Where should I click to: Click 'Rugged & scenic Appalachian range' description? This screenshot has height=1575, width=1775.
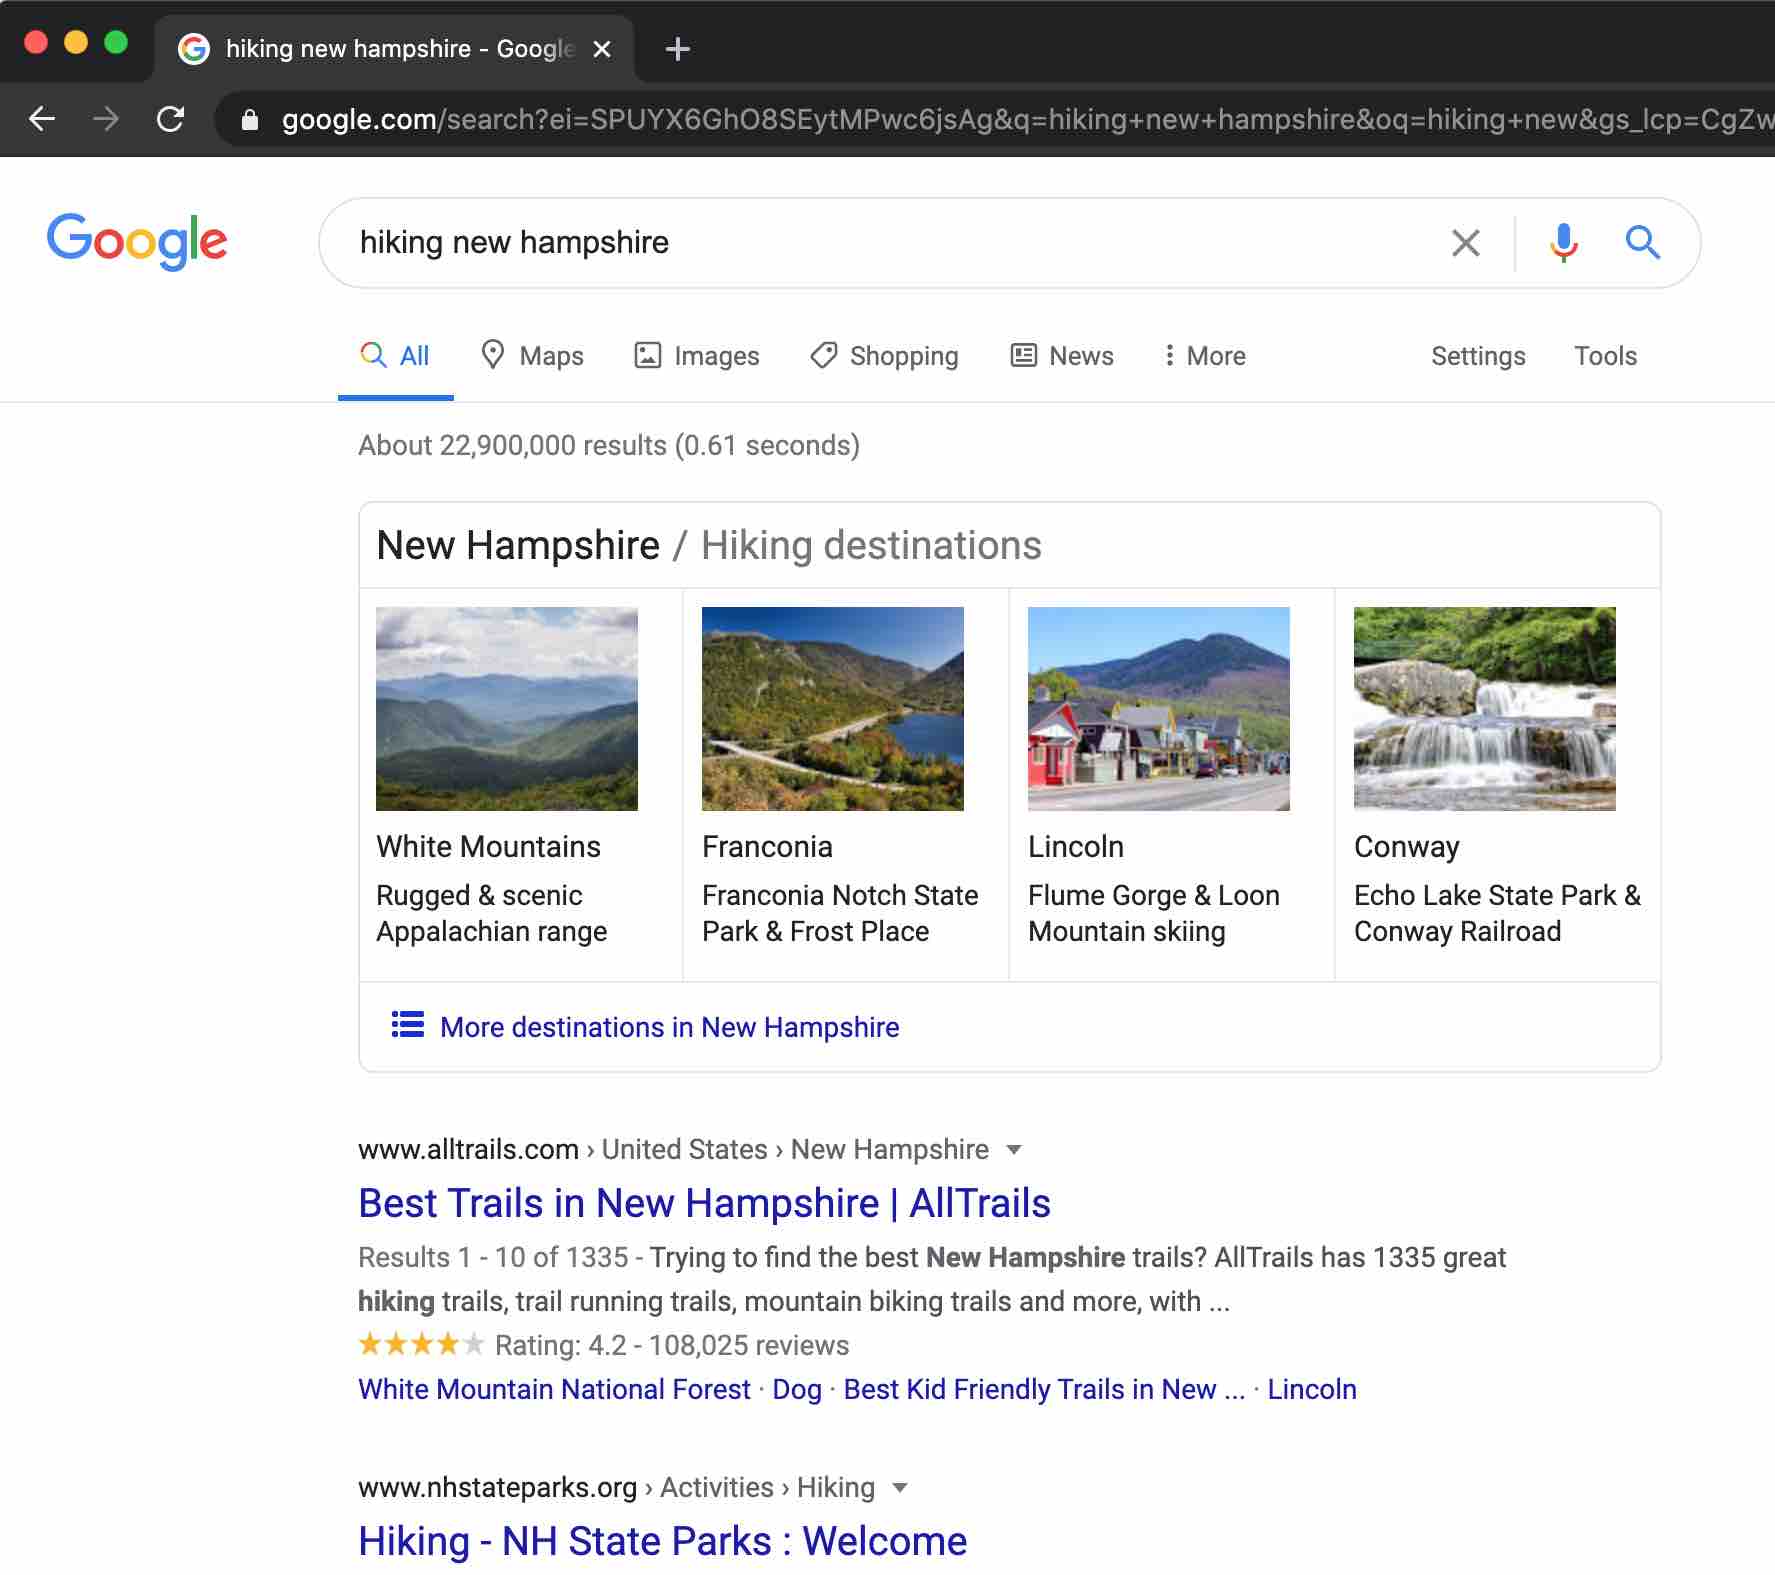[491, 913]
